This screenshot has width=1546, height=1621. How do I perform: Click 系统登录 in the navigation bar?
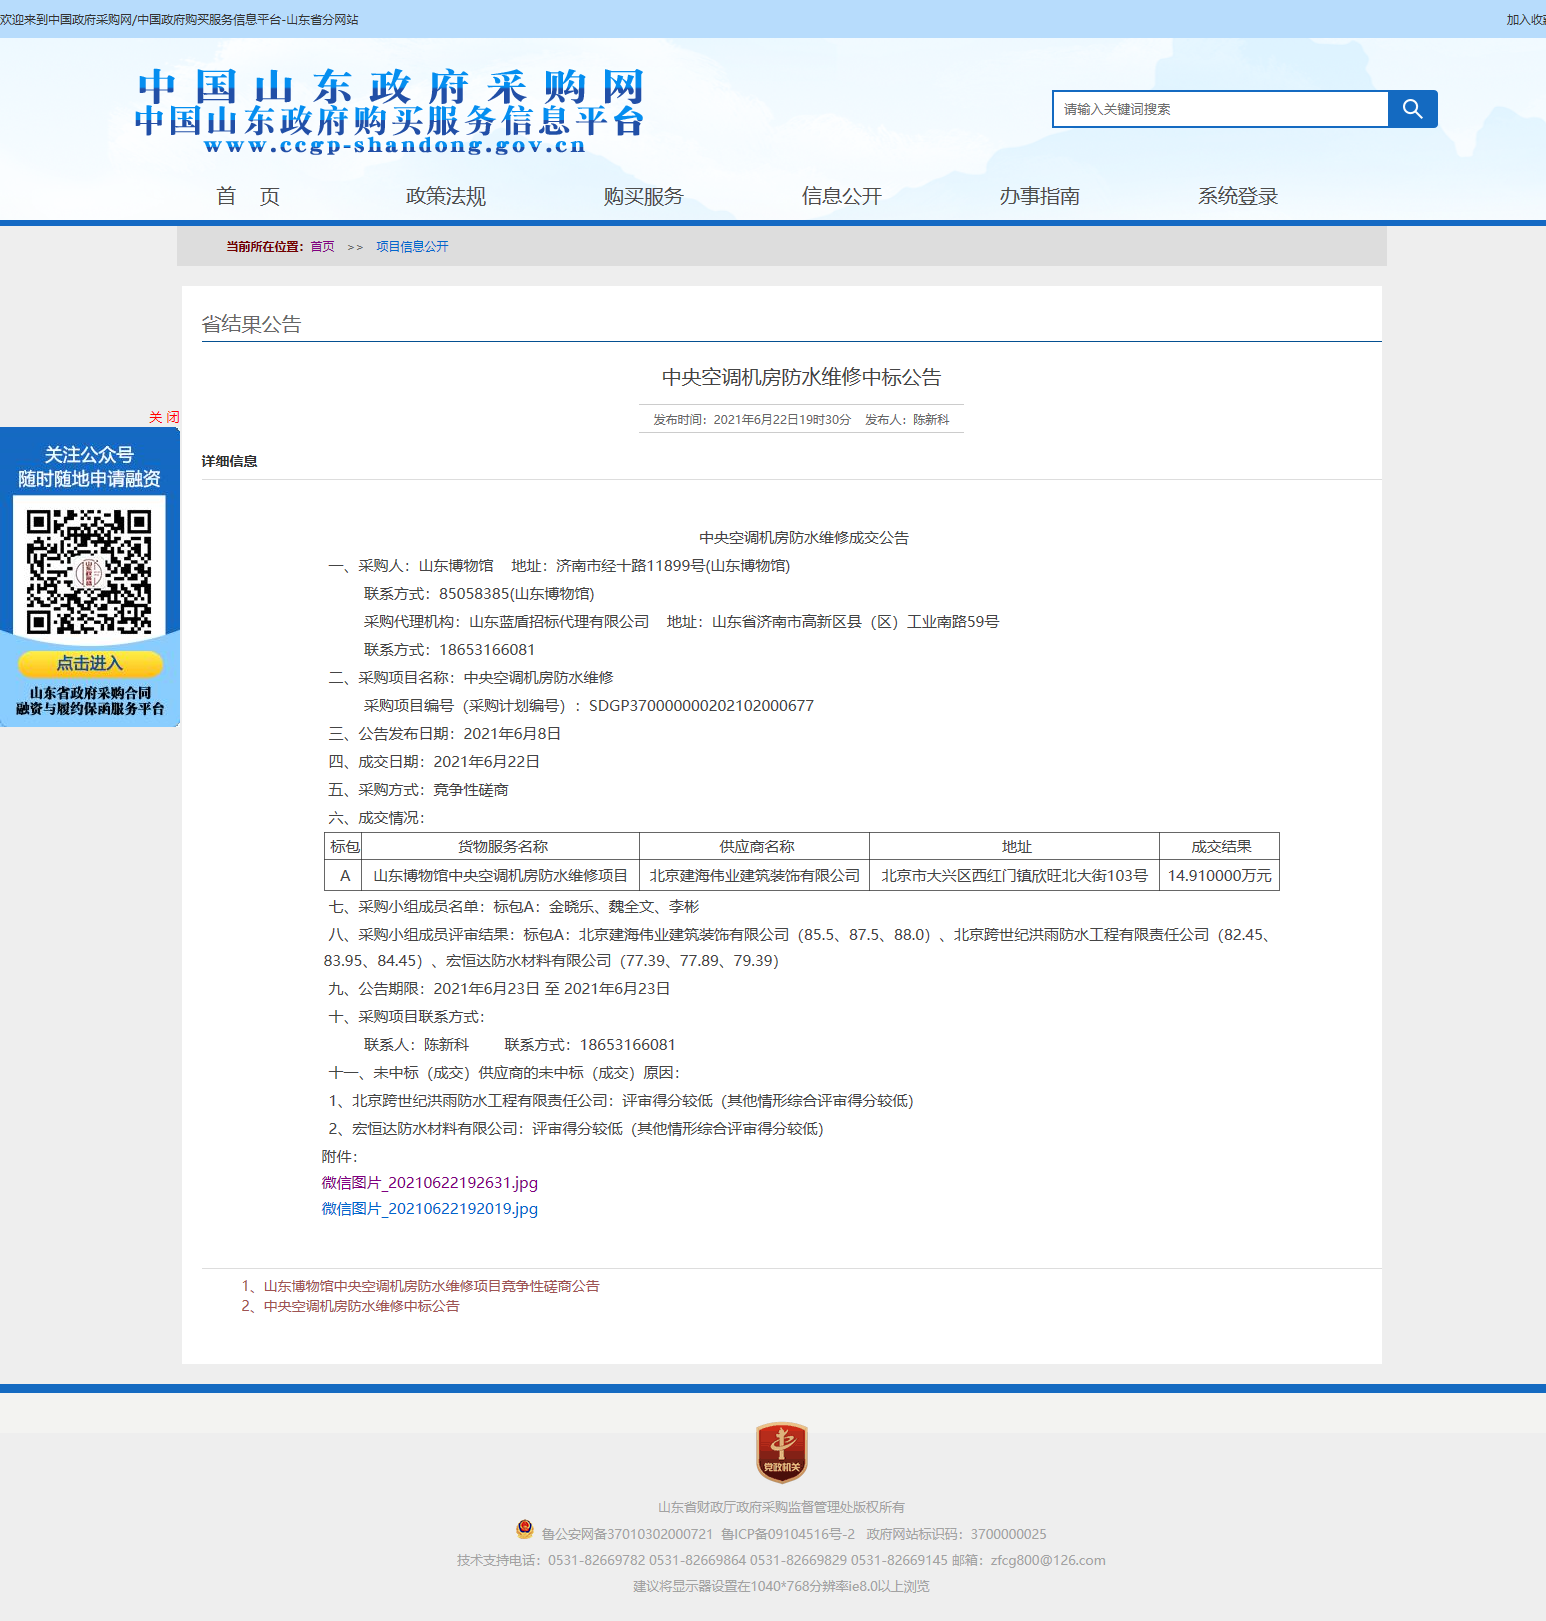click(1237, 196)
